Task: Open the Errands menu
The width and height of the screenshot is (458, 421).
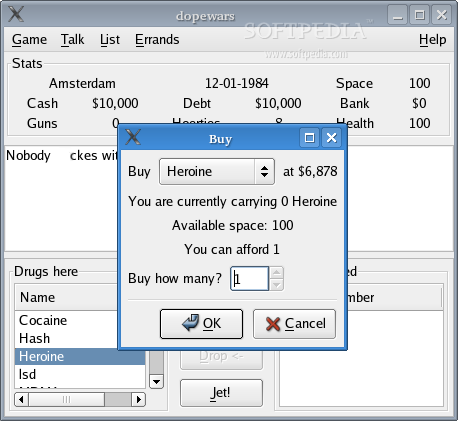Action: tap(157, 40)
